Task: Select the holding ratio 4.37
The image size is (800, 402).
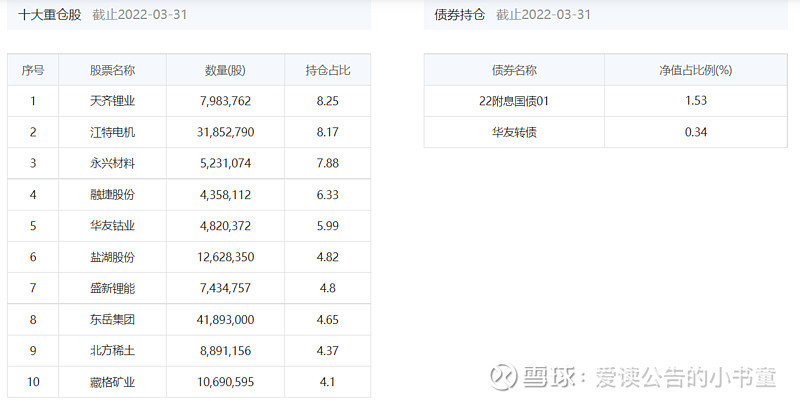Action: [x=328, y=350]
